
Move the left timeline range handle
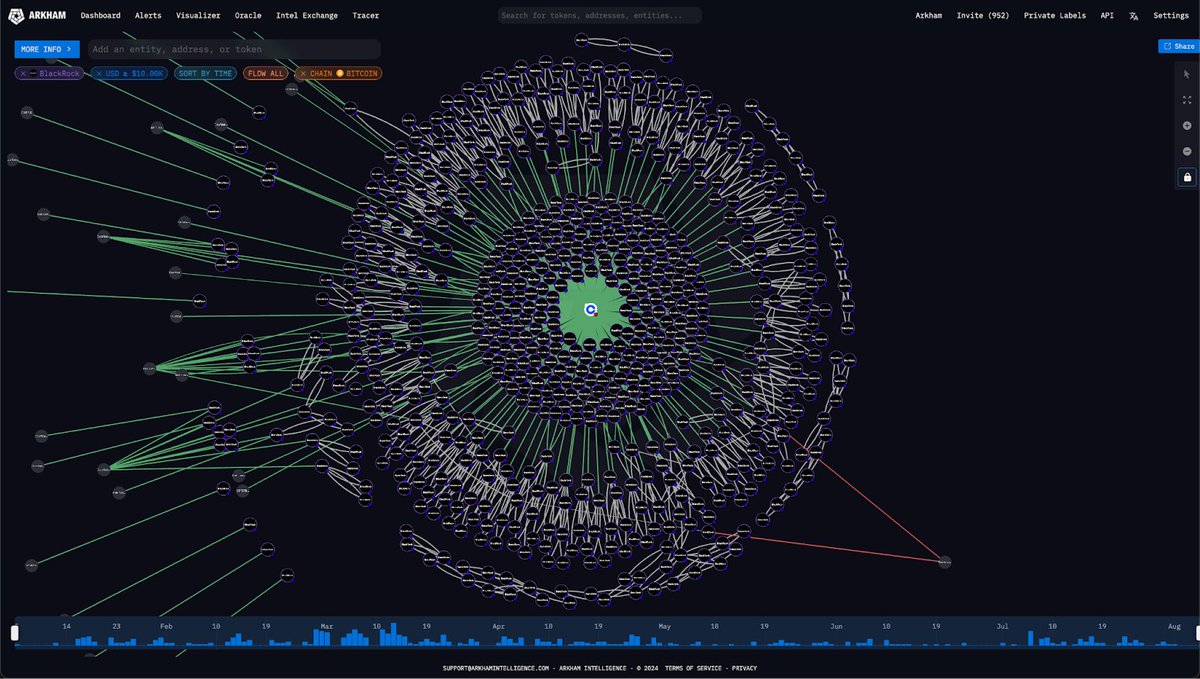tap(15, 632)
